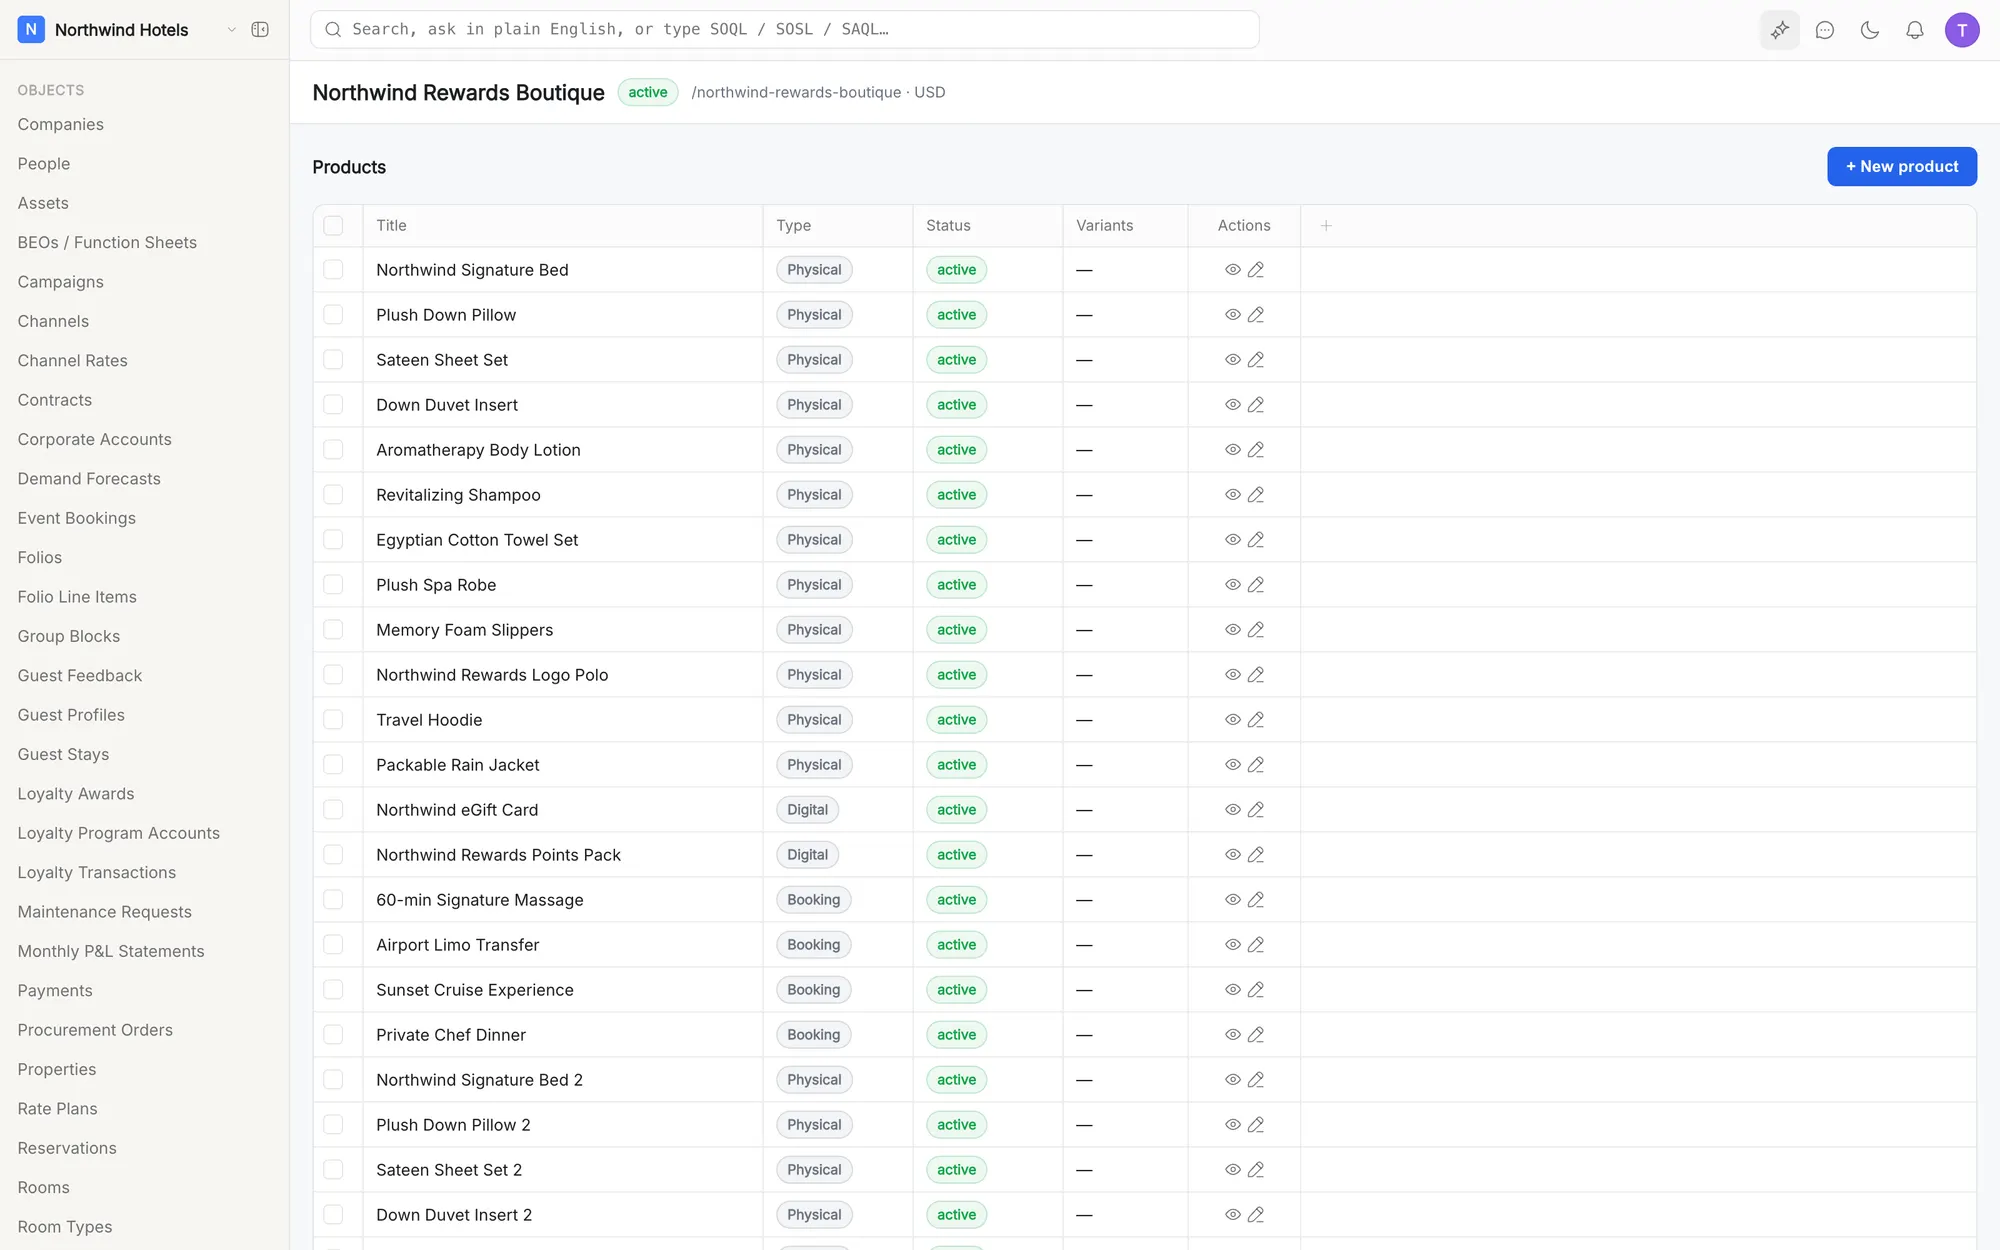Viewport: 2000px width, 1250px height.
Task: Edit Down Duvet Insert pencil icon
Action: 1256,405
